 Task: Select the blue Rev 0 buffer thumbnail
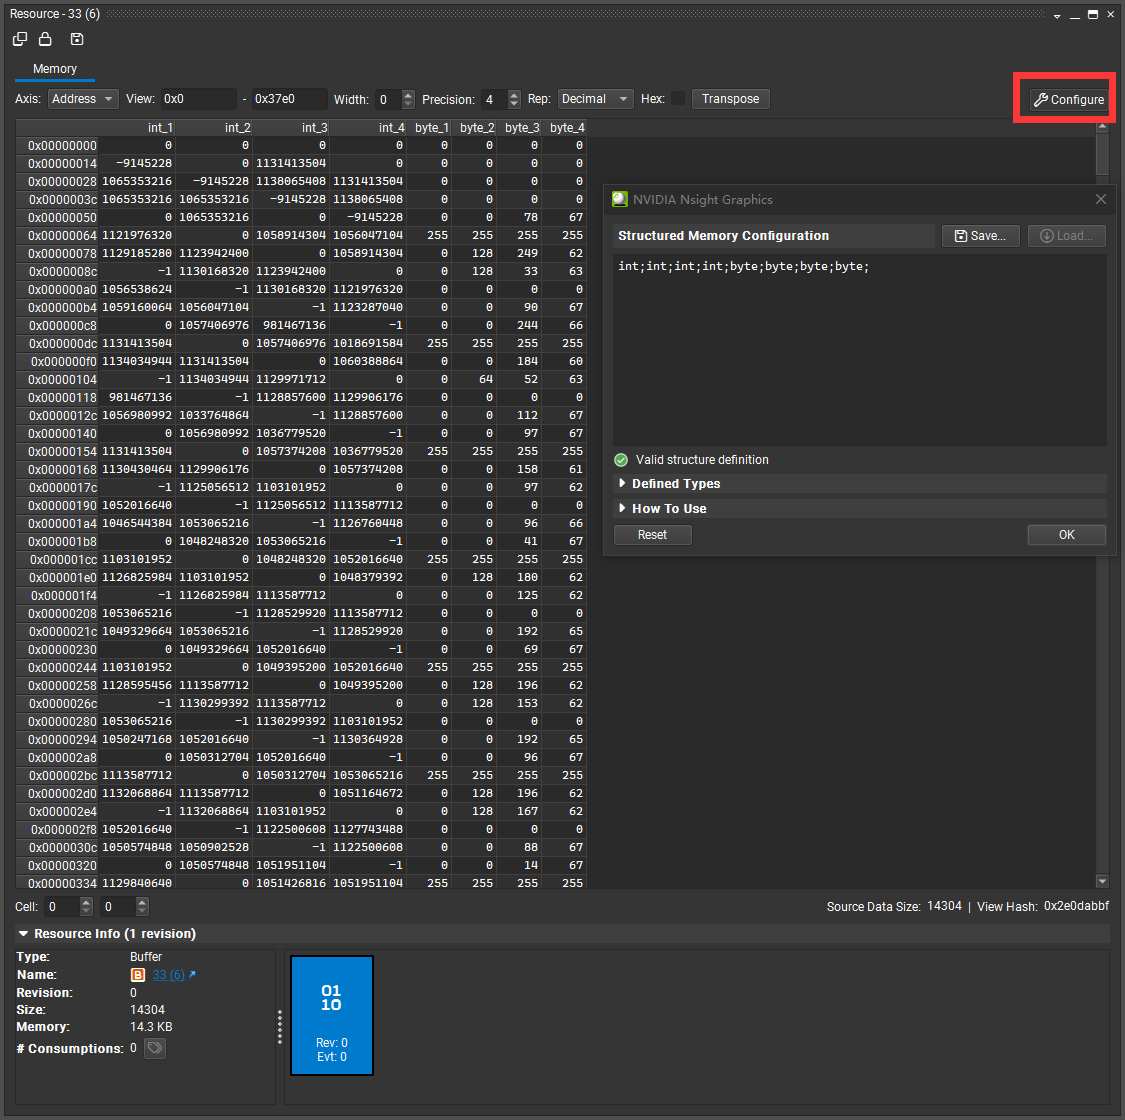point(332,1015)
